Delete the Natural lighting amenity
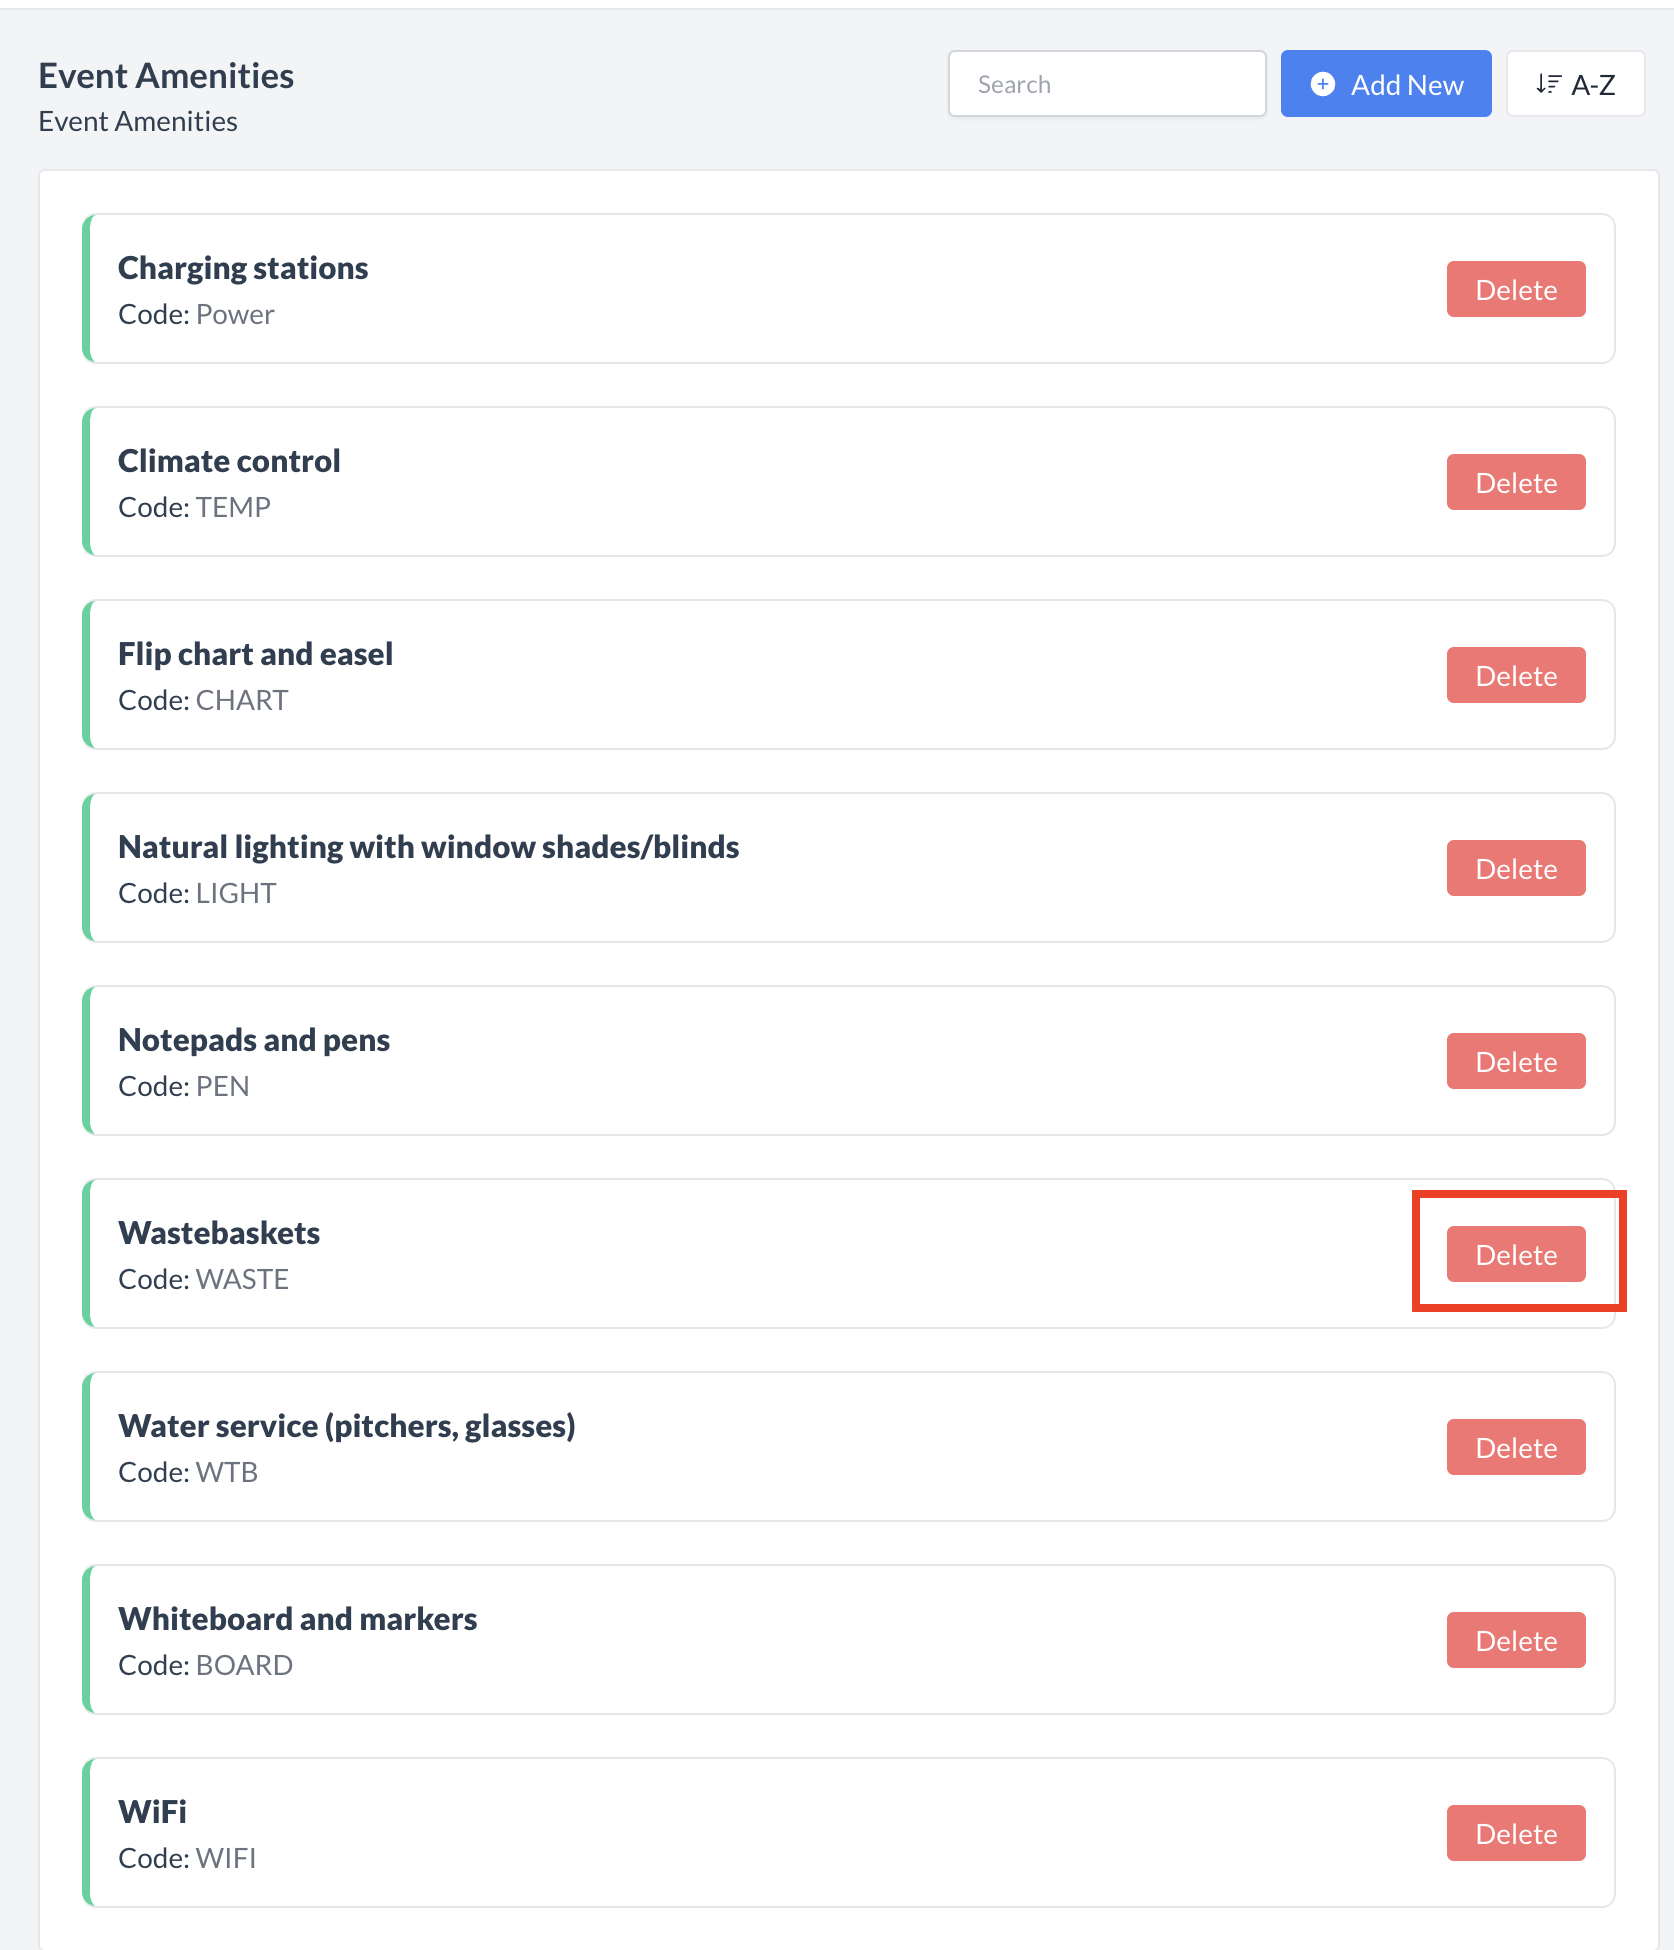1674x1950 pixels. (x=1515, y=869)
